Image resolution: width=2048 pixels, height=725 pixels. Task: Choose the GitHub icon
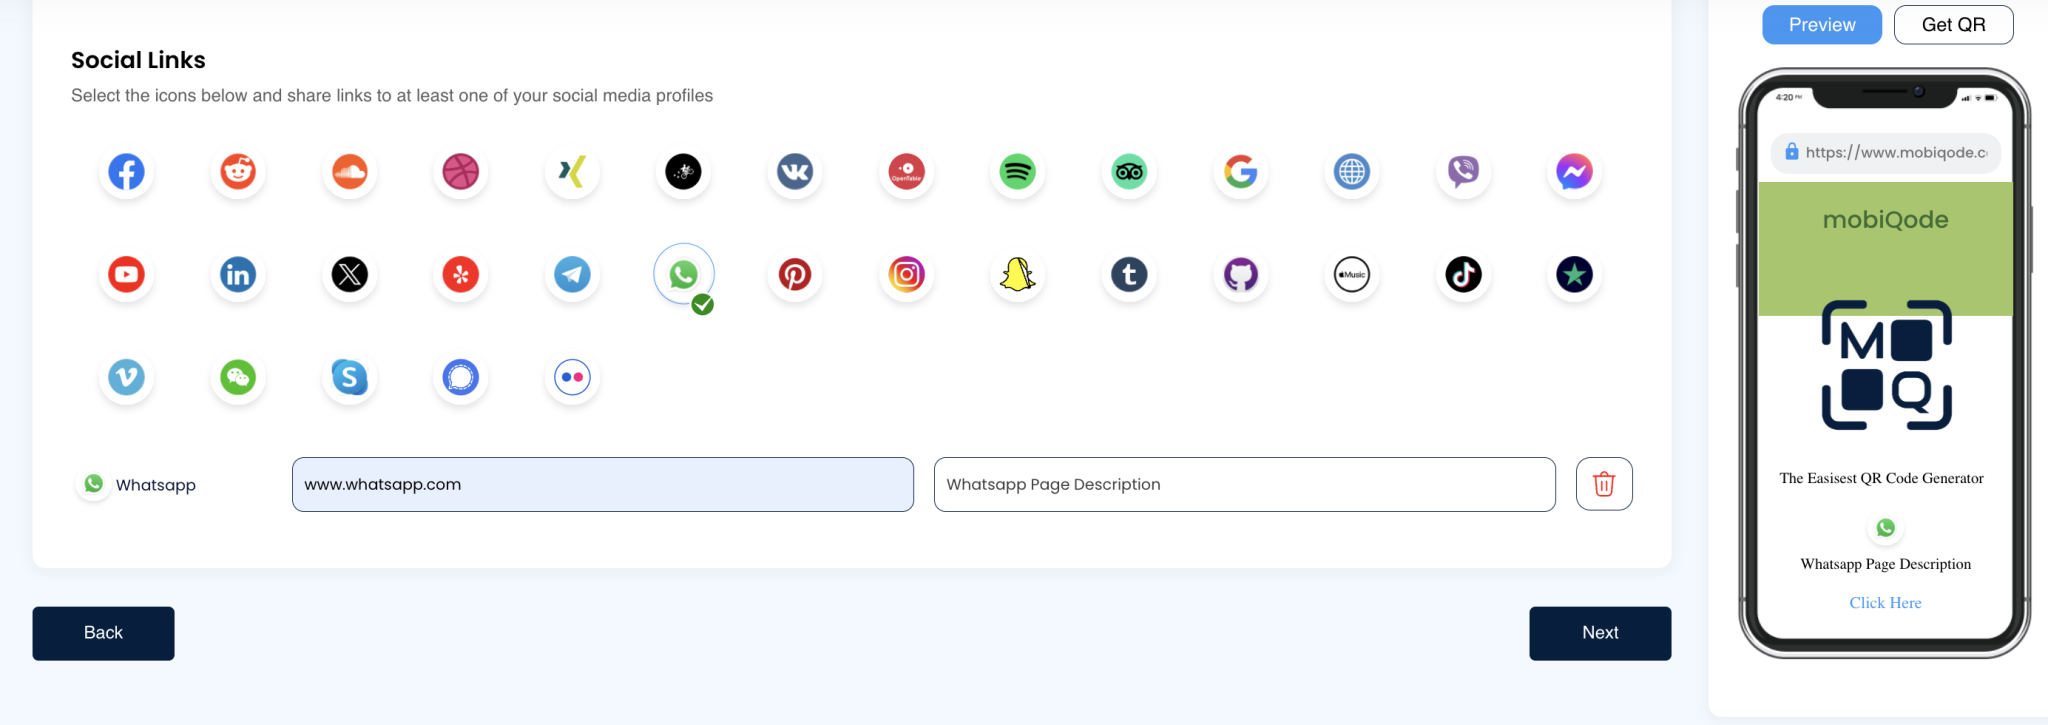click(1240, 275)
